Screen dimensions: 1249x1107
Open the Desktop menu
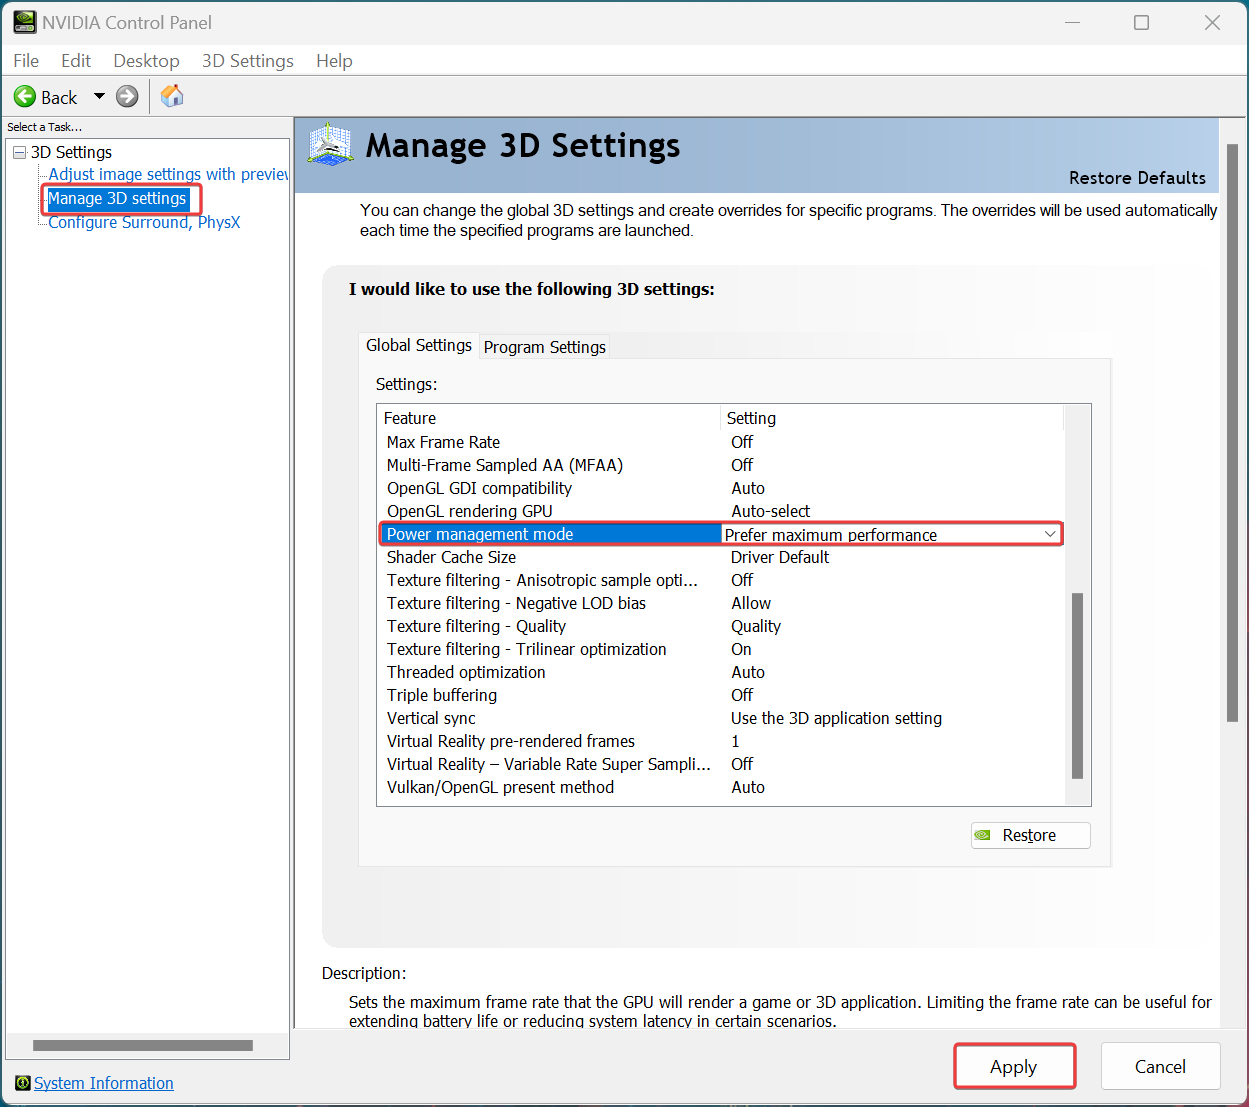point(146,61)
